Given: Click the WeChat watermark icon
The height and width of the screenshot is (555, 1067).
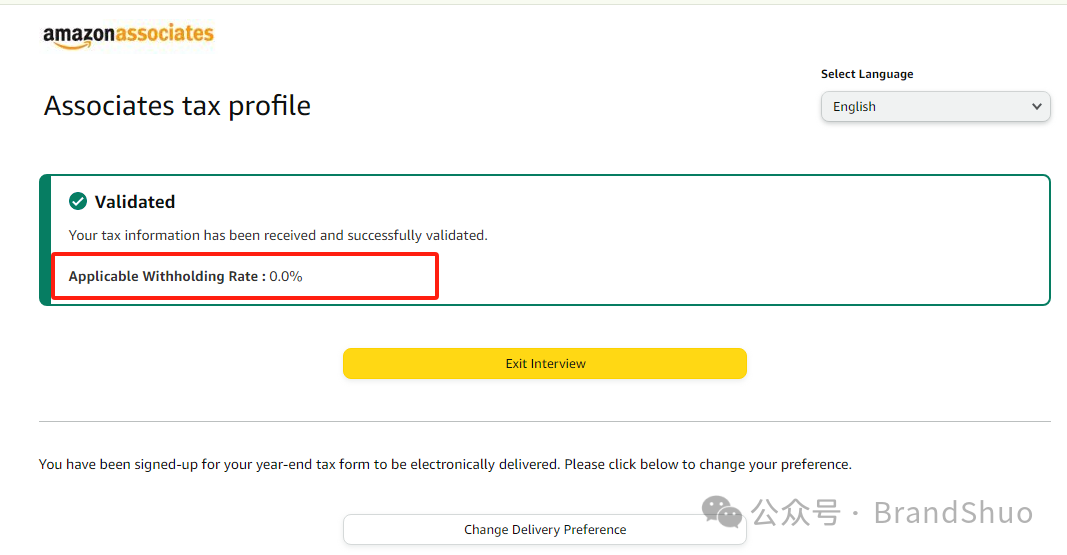Looking at the screenshot, I should [x=722, y=513].
